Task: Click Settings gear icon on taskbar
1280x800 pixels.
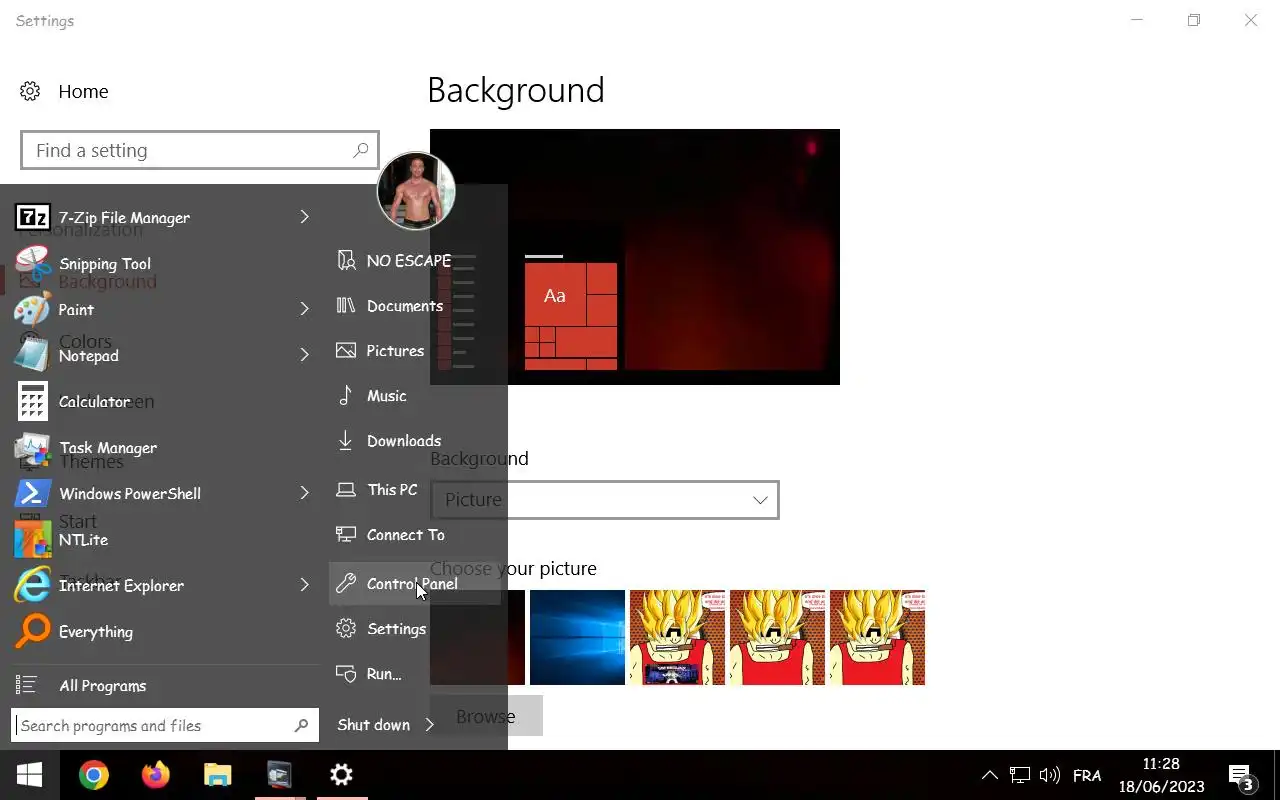Action: [342, 775]
